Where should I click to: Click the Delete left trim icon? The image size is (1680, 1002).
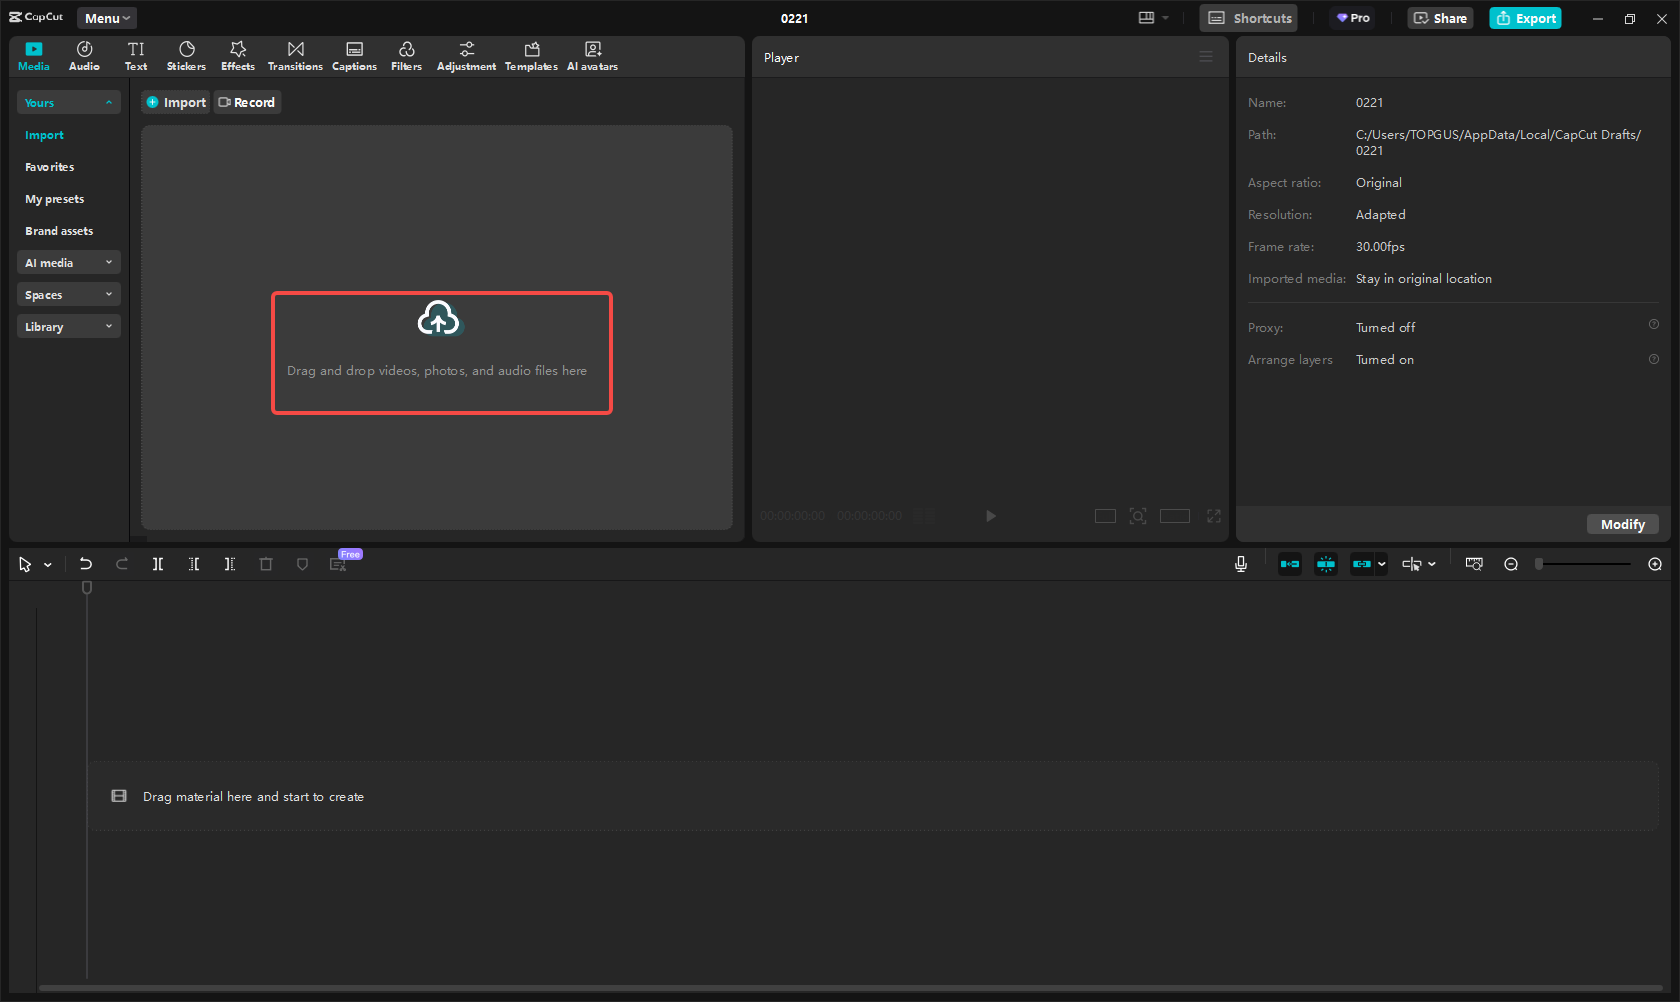pos(194,564)
